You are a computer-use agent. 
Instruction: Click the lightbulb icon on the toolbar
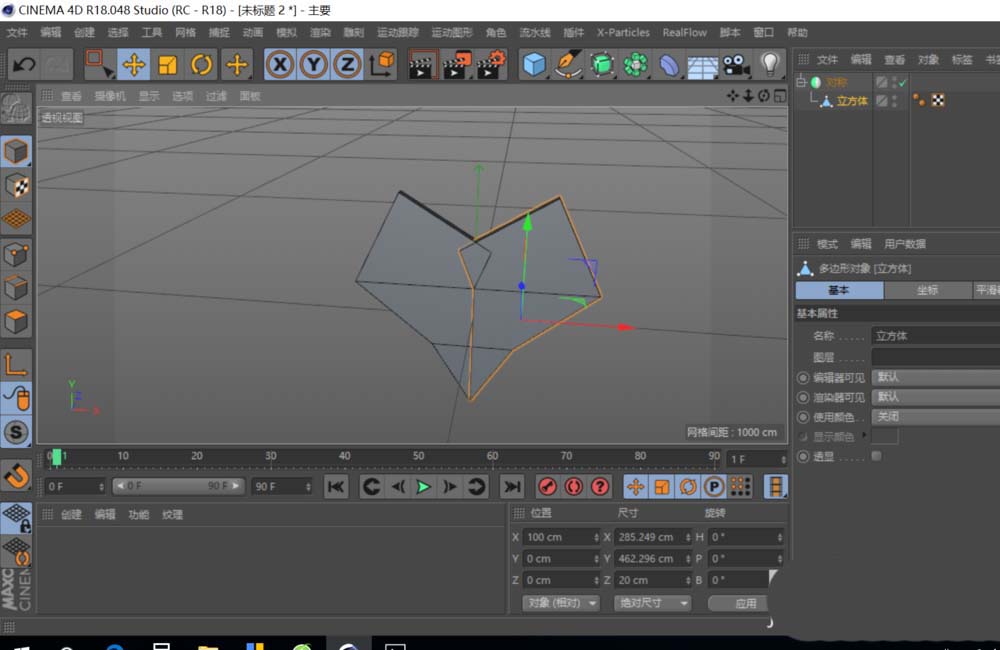(770, 64)
